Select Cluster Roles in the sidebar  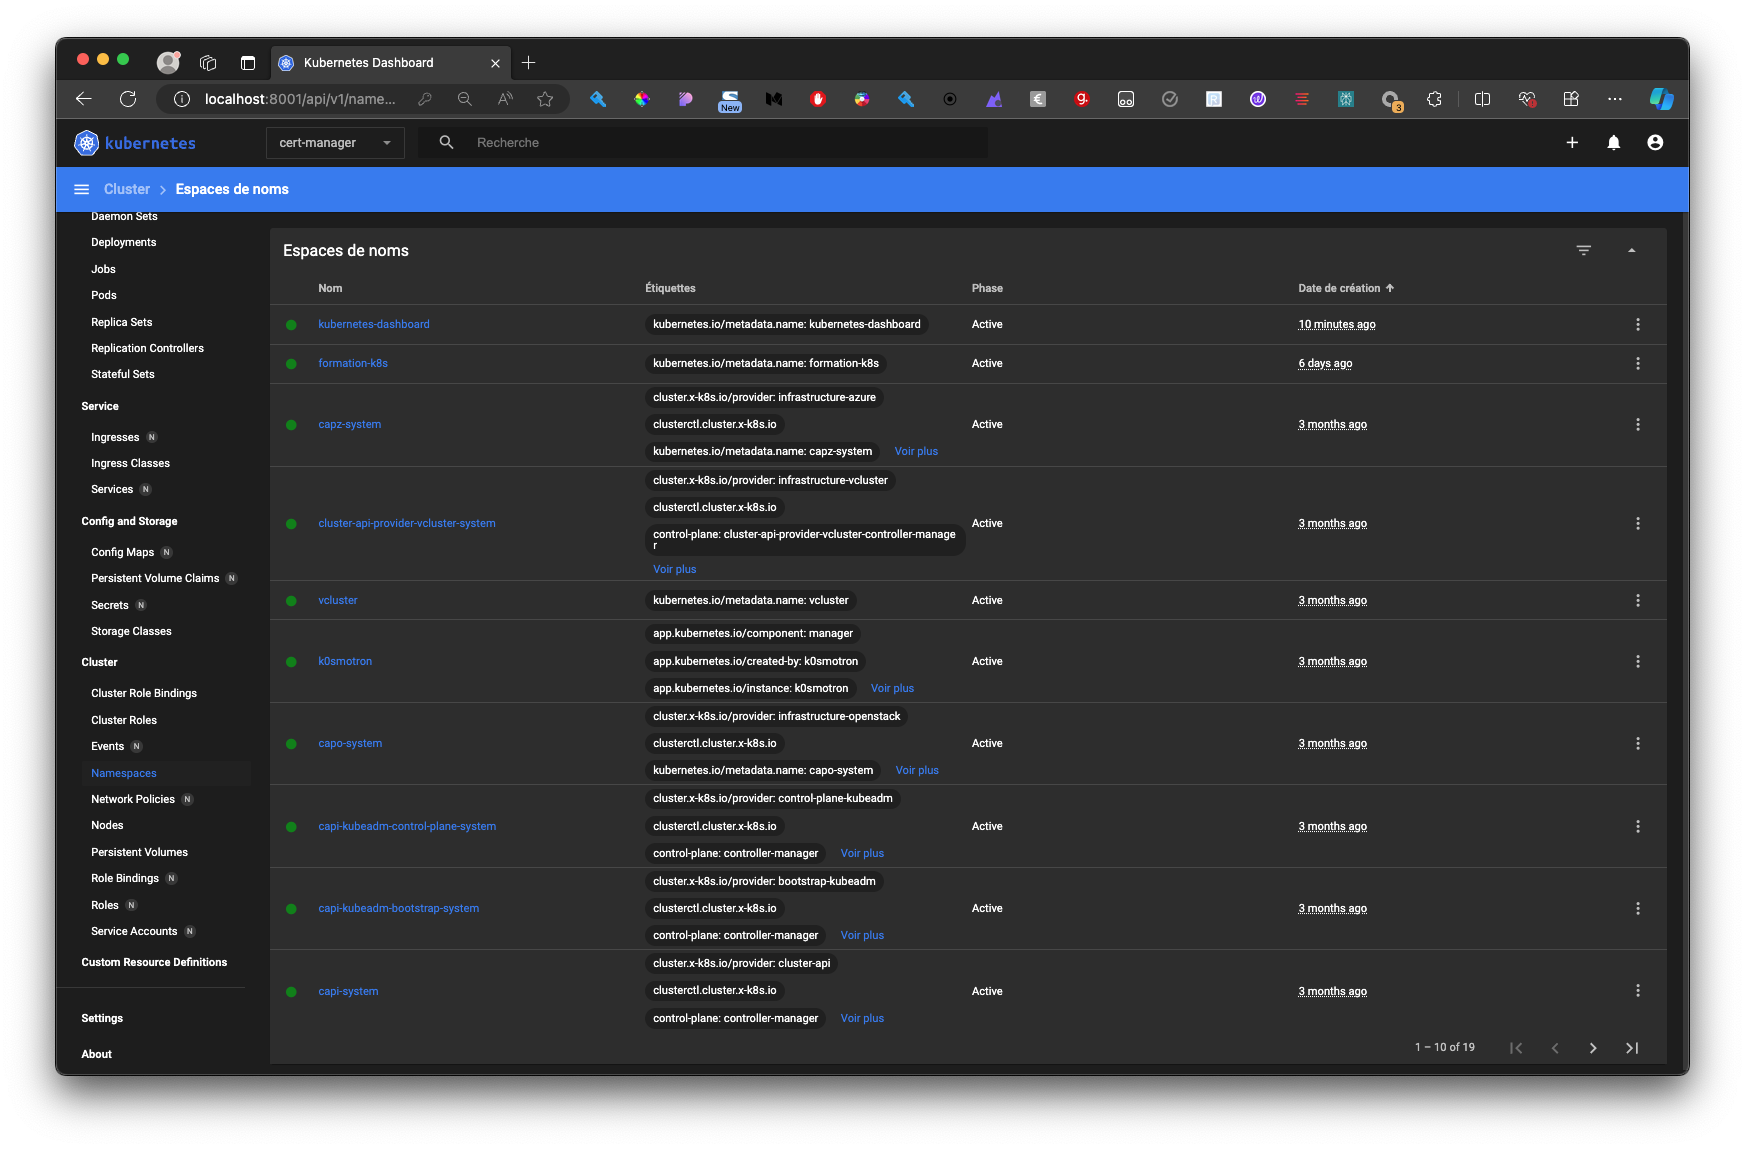pyautogui.click(x=124, y=720)
